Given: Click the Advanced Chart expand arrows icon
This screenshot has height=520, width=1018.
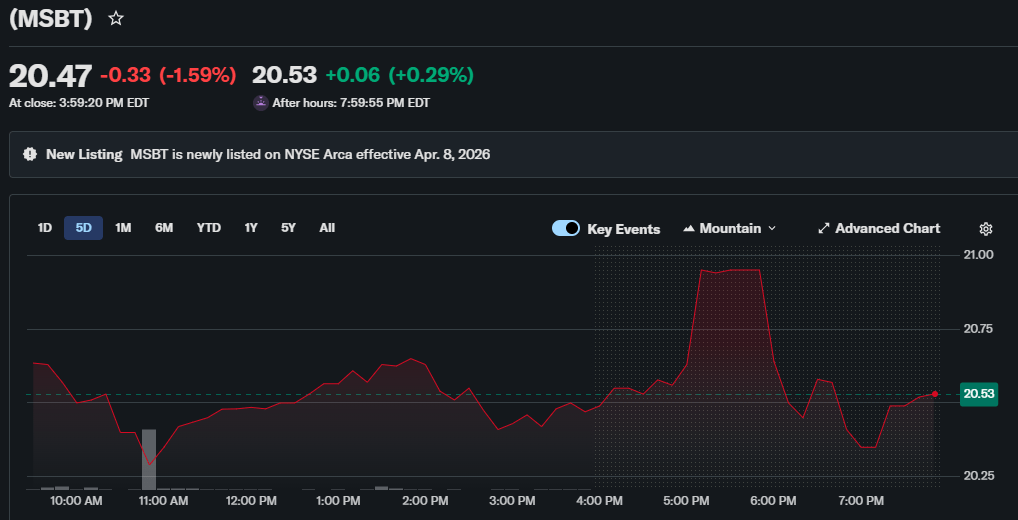Looking at the screenshot, I should click(824, 229).
